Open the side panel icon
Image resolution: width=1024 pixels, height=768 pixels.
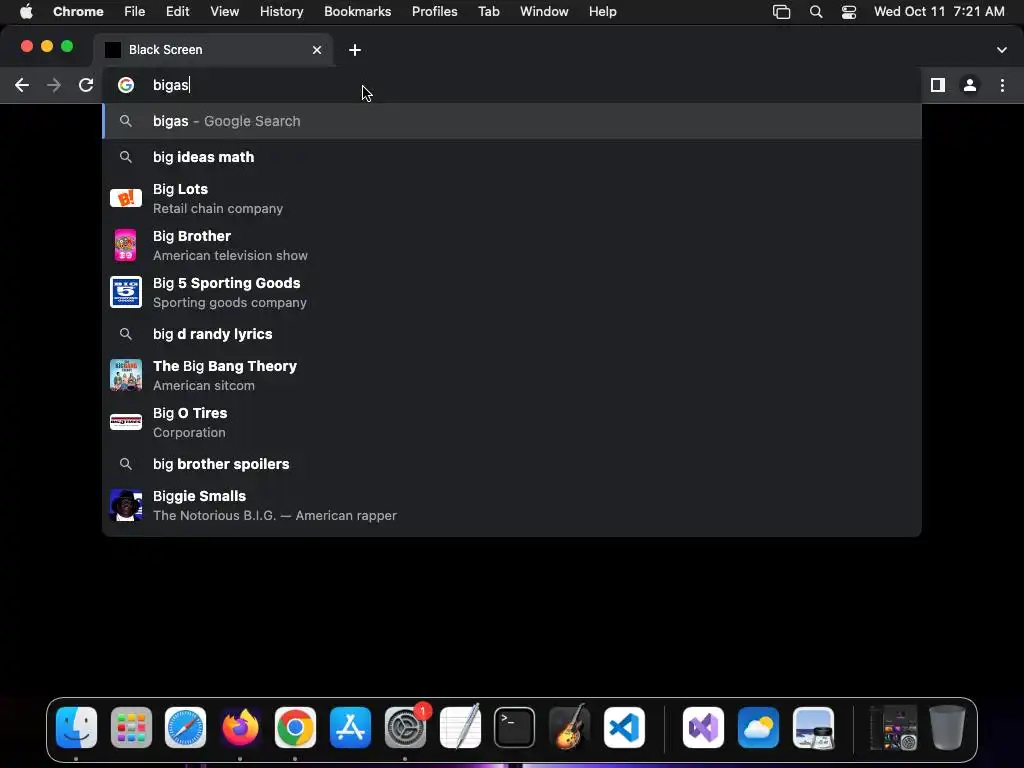pos(938,85)
